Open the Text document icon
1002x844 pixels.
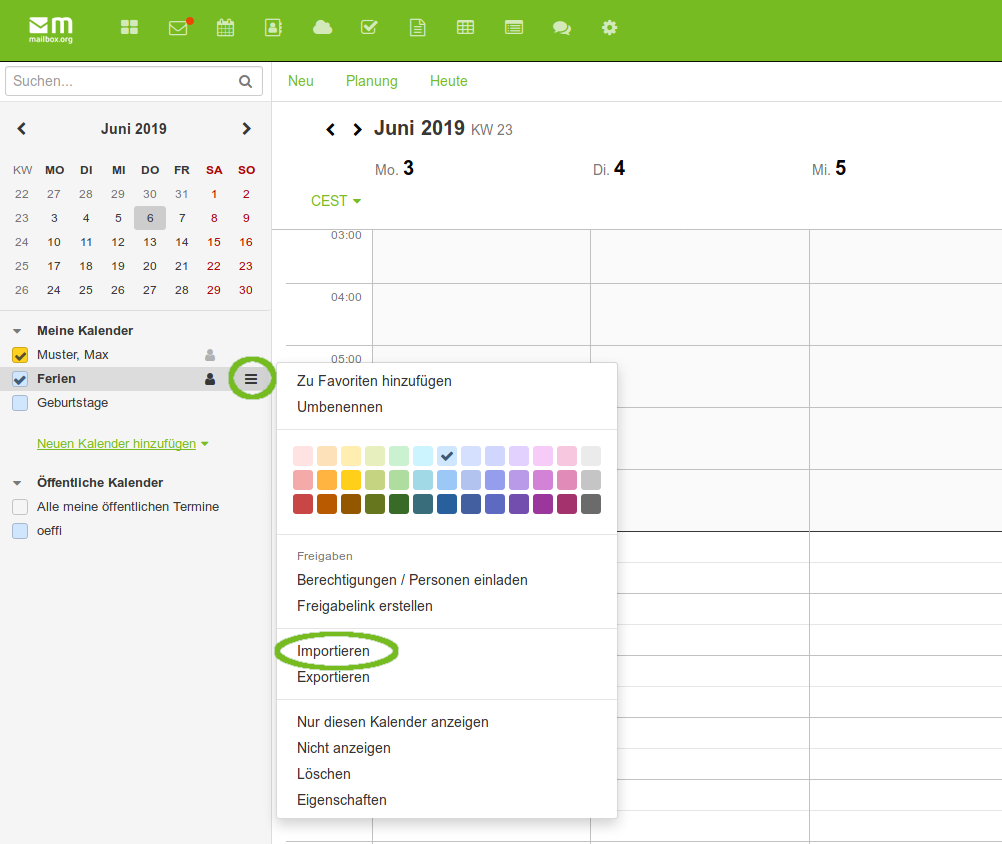click(417, 27)
